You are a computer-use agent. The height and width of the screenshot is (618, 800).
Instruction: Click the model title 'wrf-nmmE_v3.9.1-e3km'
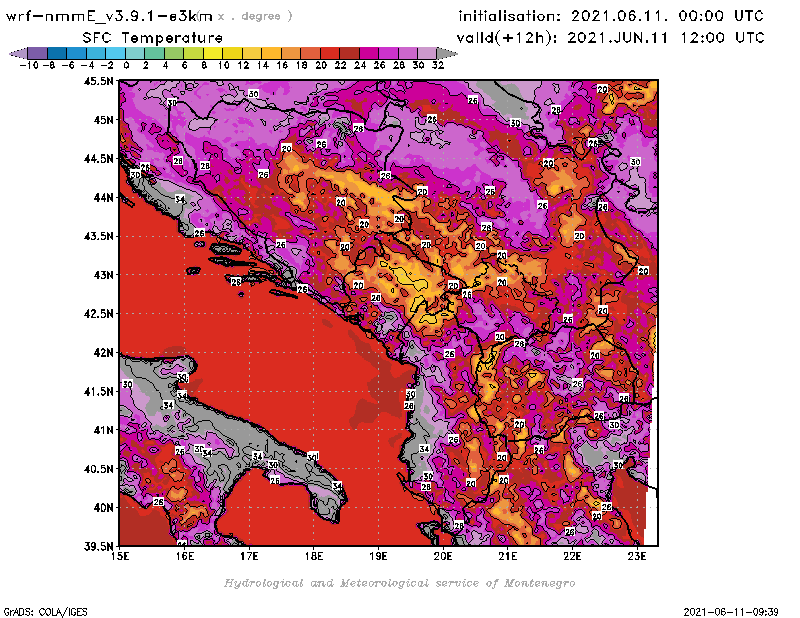tap(109, 16)
